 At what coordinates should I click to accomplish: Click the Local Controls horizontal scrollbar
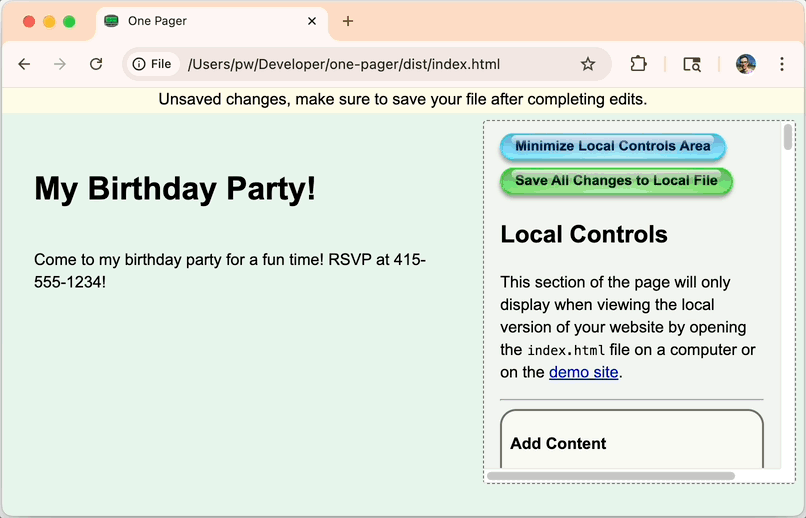pyautogui.click(x=610, y=476)
